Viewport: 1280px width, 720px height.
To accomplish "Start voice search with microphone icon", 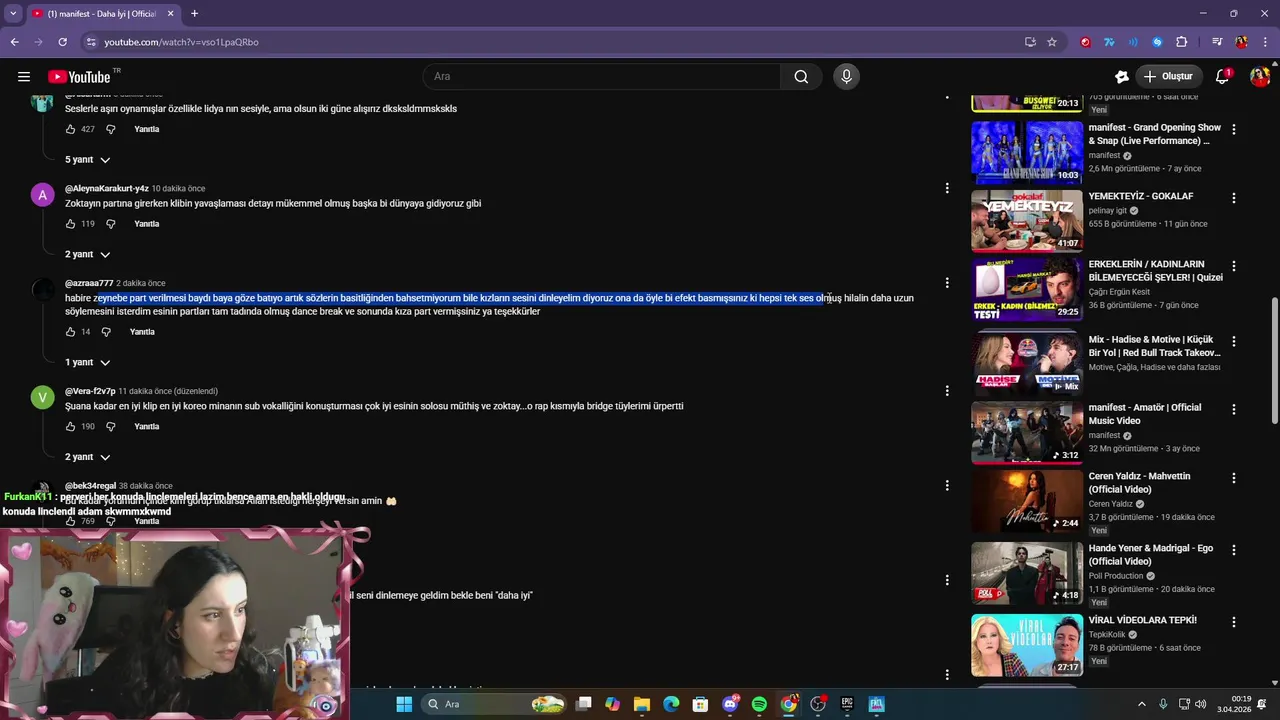I will tap(846, 76).
